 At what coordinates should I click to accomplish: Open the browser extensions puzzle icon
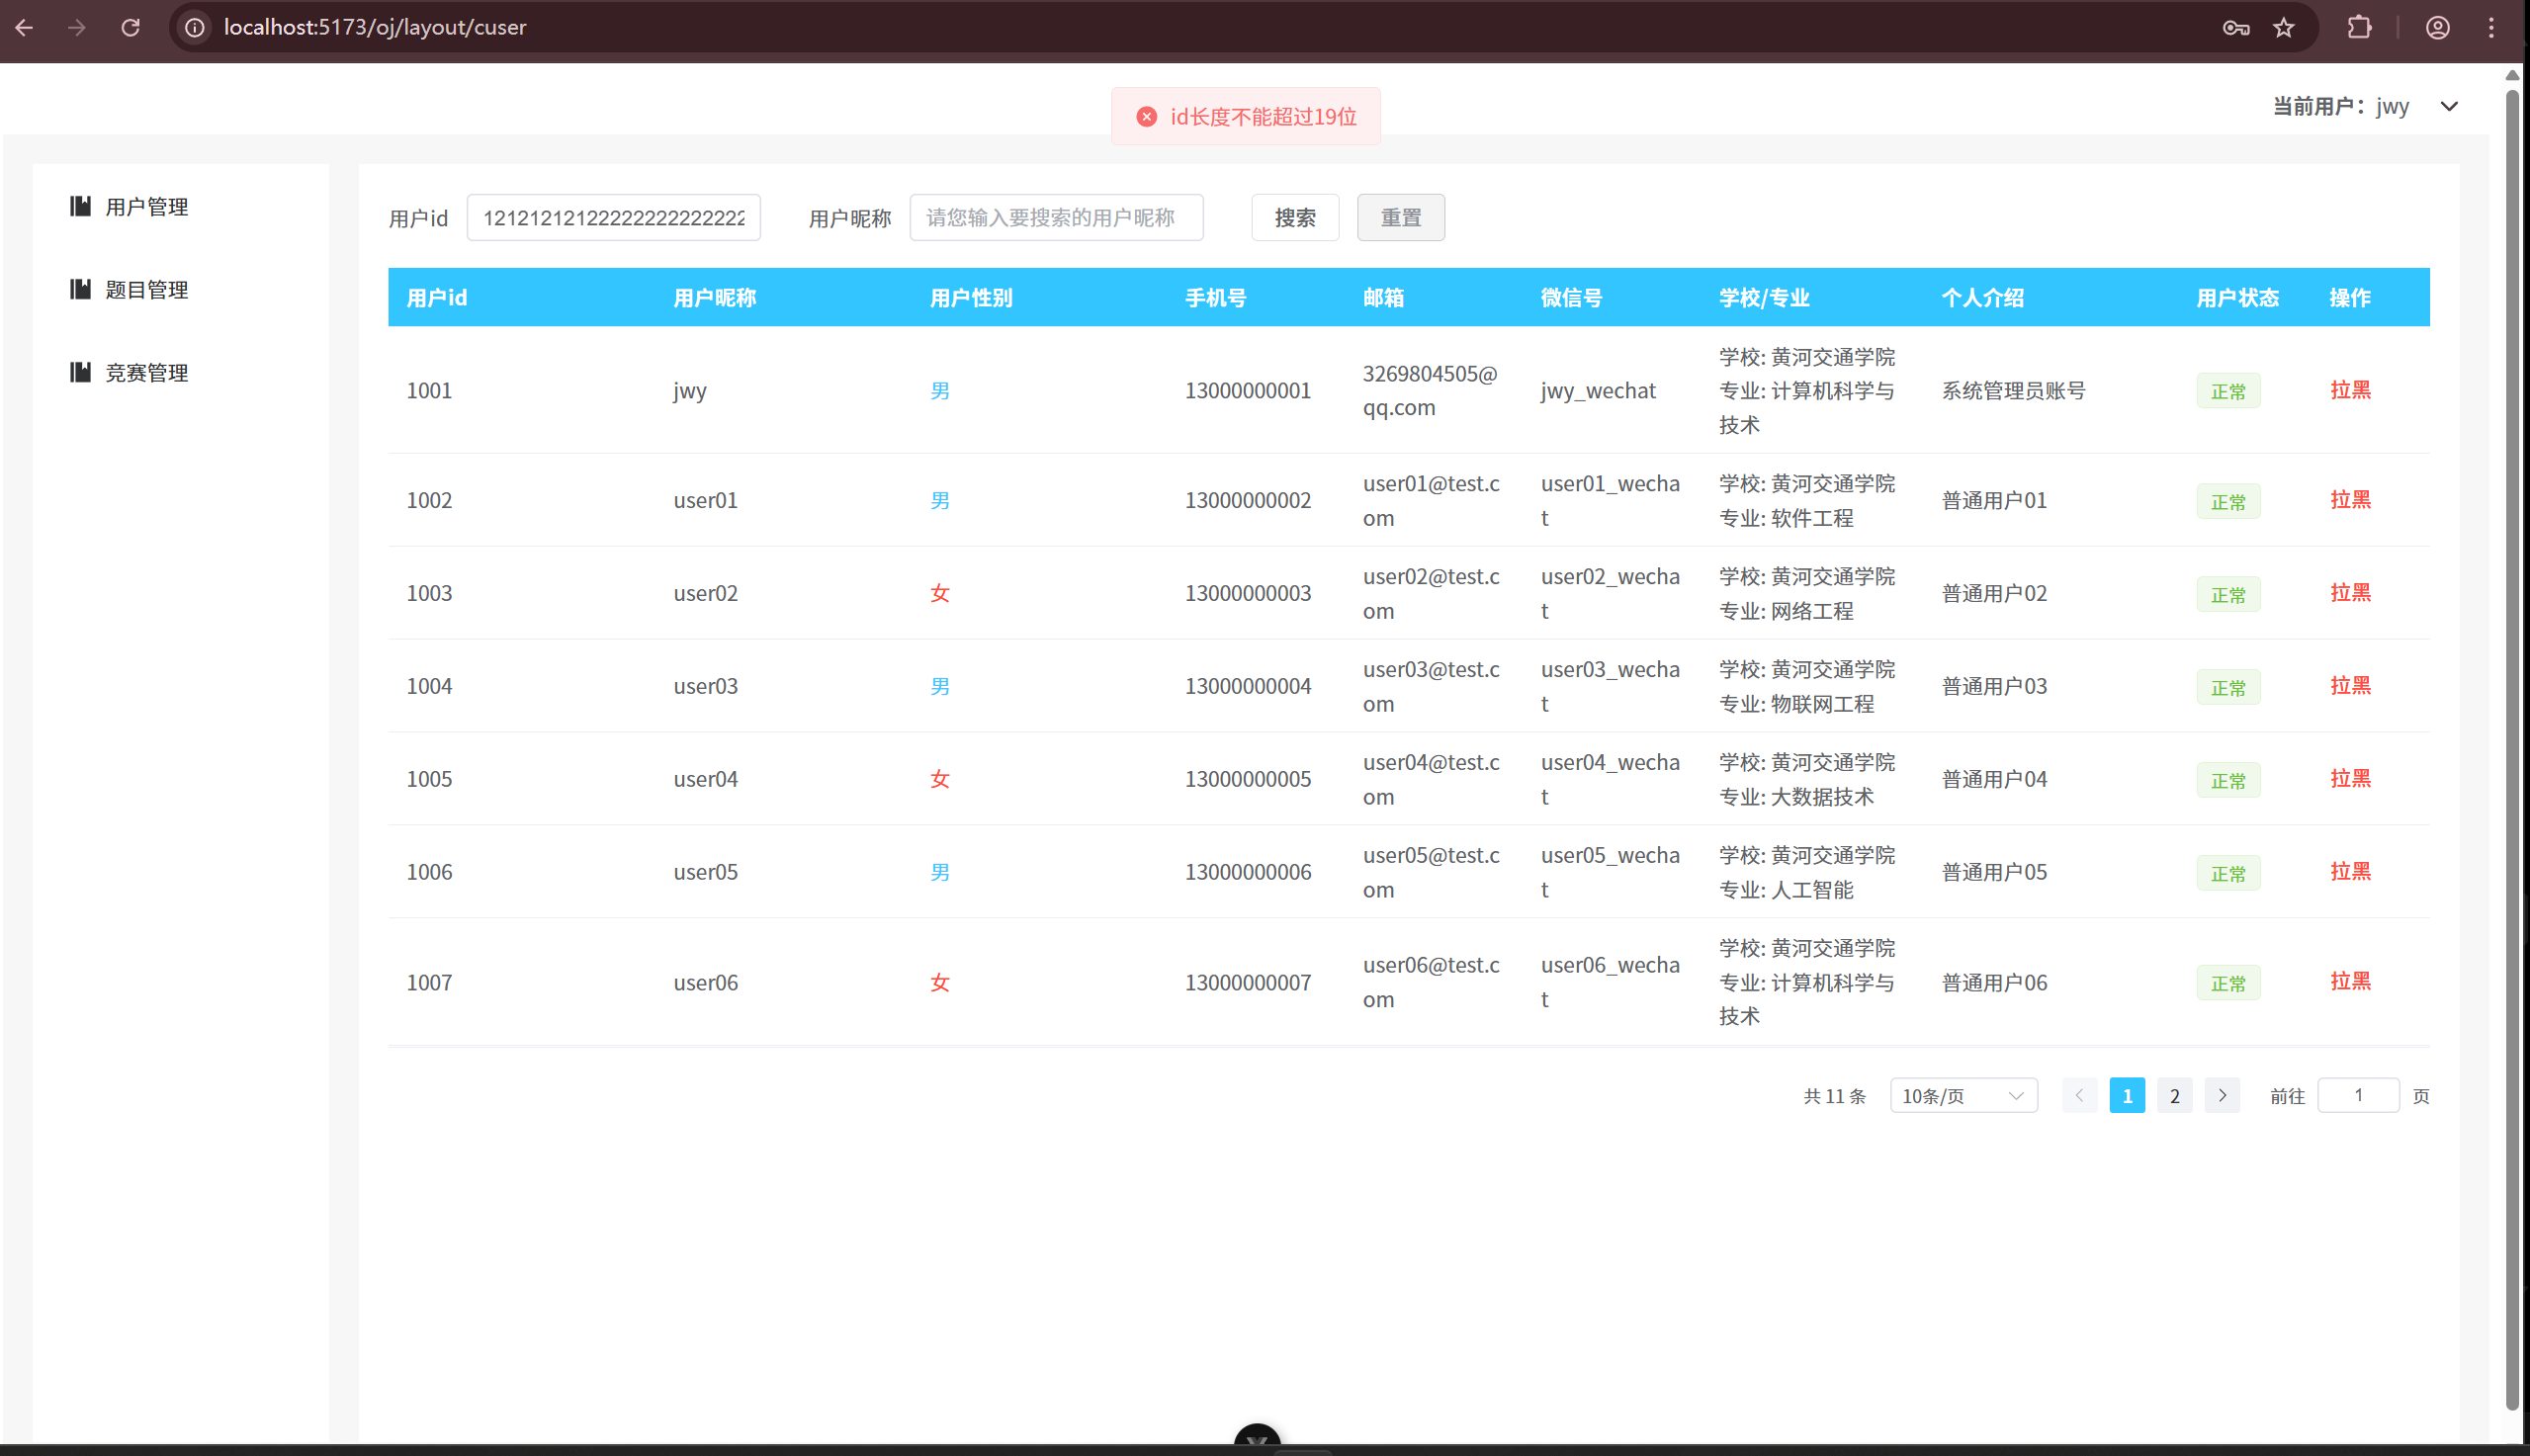[x=2359, y=27]
